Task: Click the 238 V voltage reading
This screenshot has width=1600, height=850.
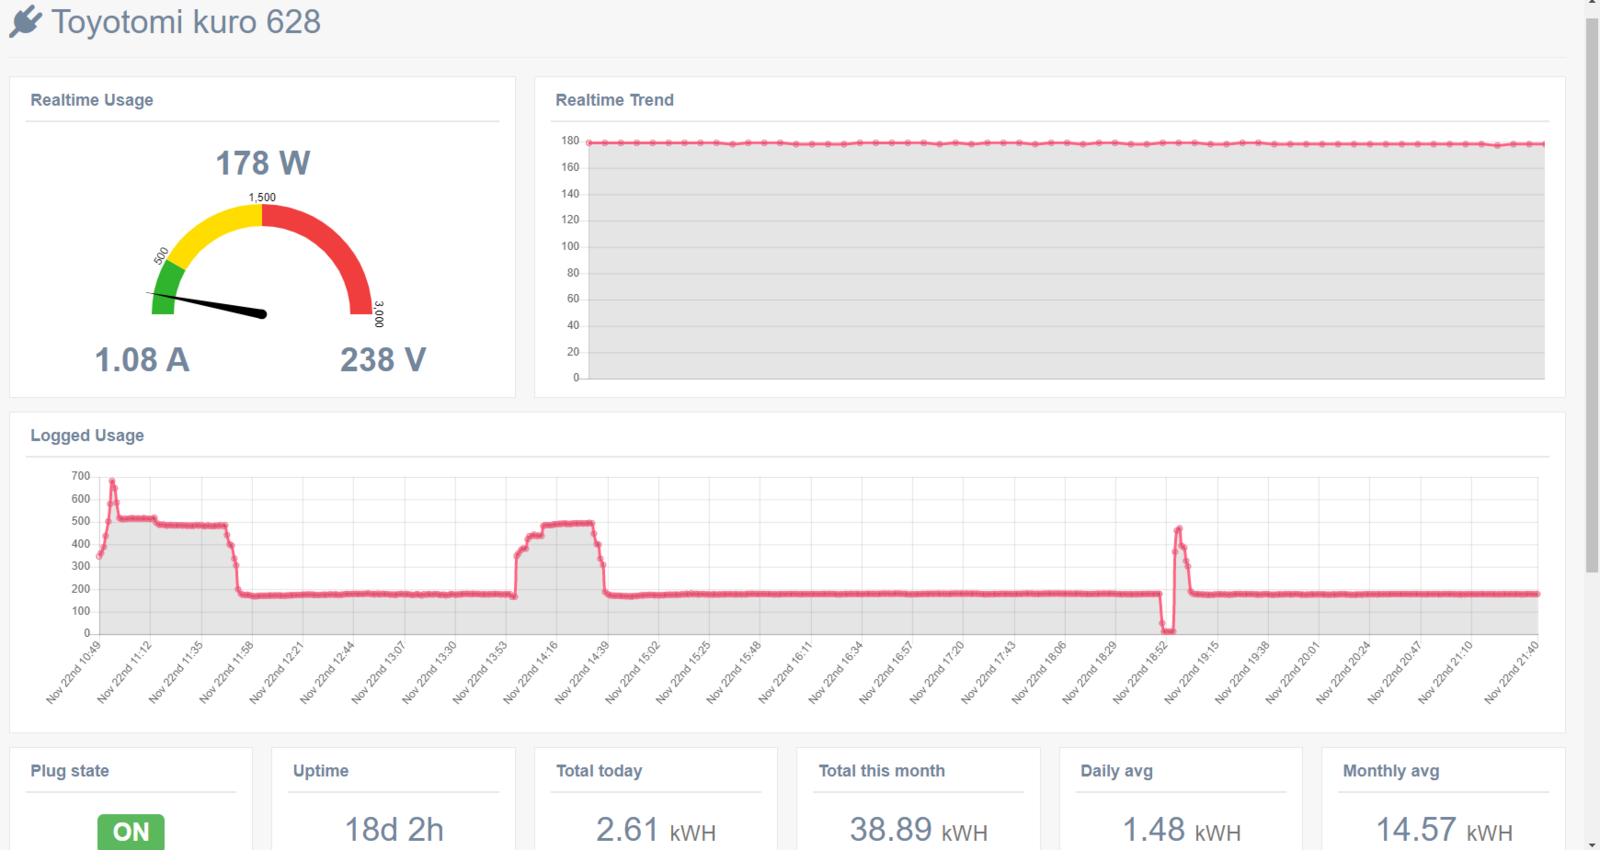Action: 383,360
